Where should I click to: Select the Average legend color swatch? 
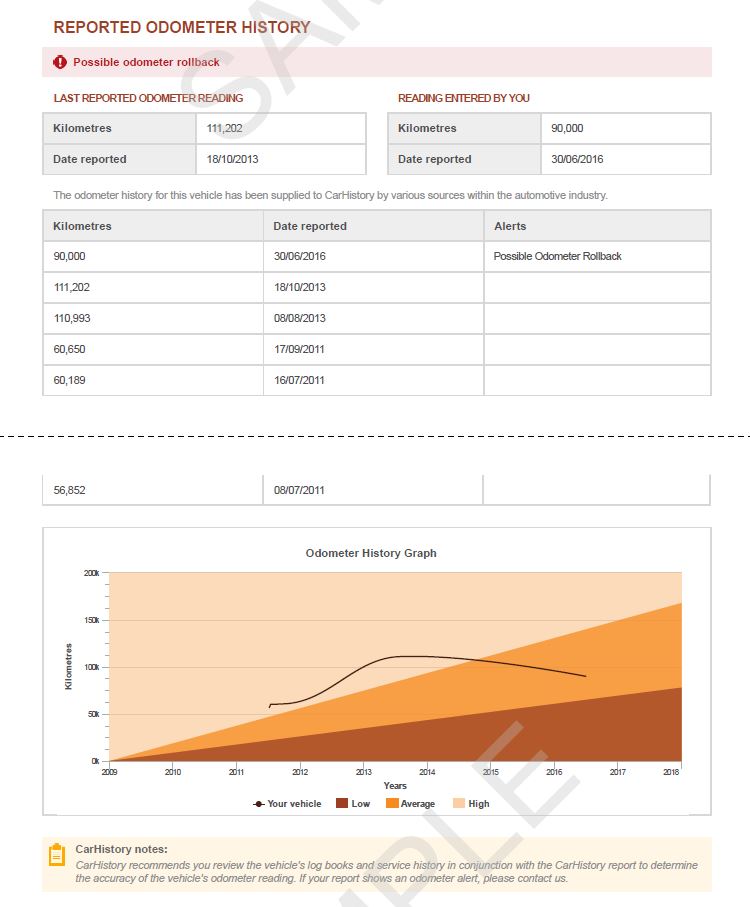pyautogui.click(x=392, y=803)
